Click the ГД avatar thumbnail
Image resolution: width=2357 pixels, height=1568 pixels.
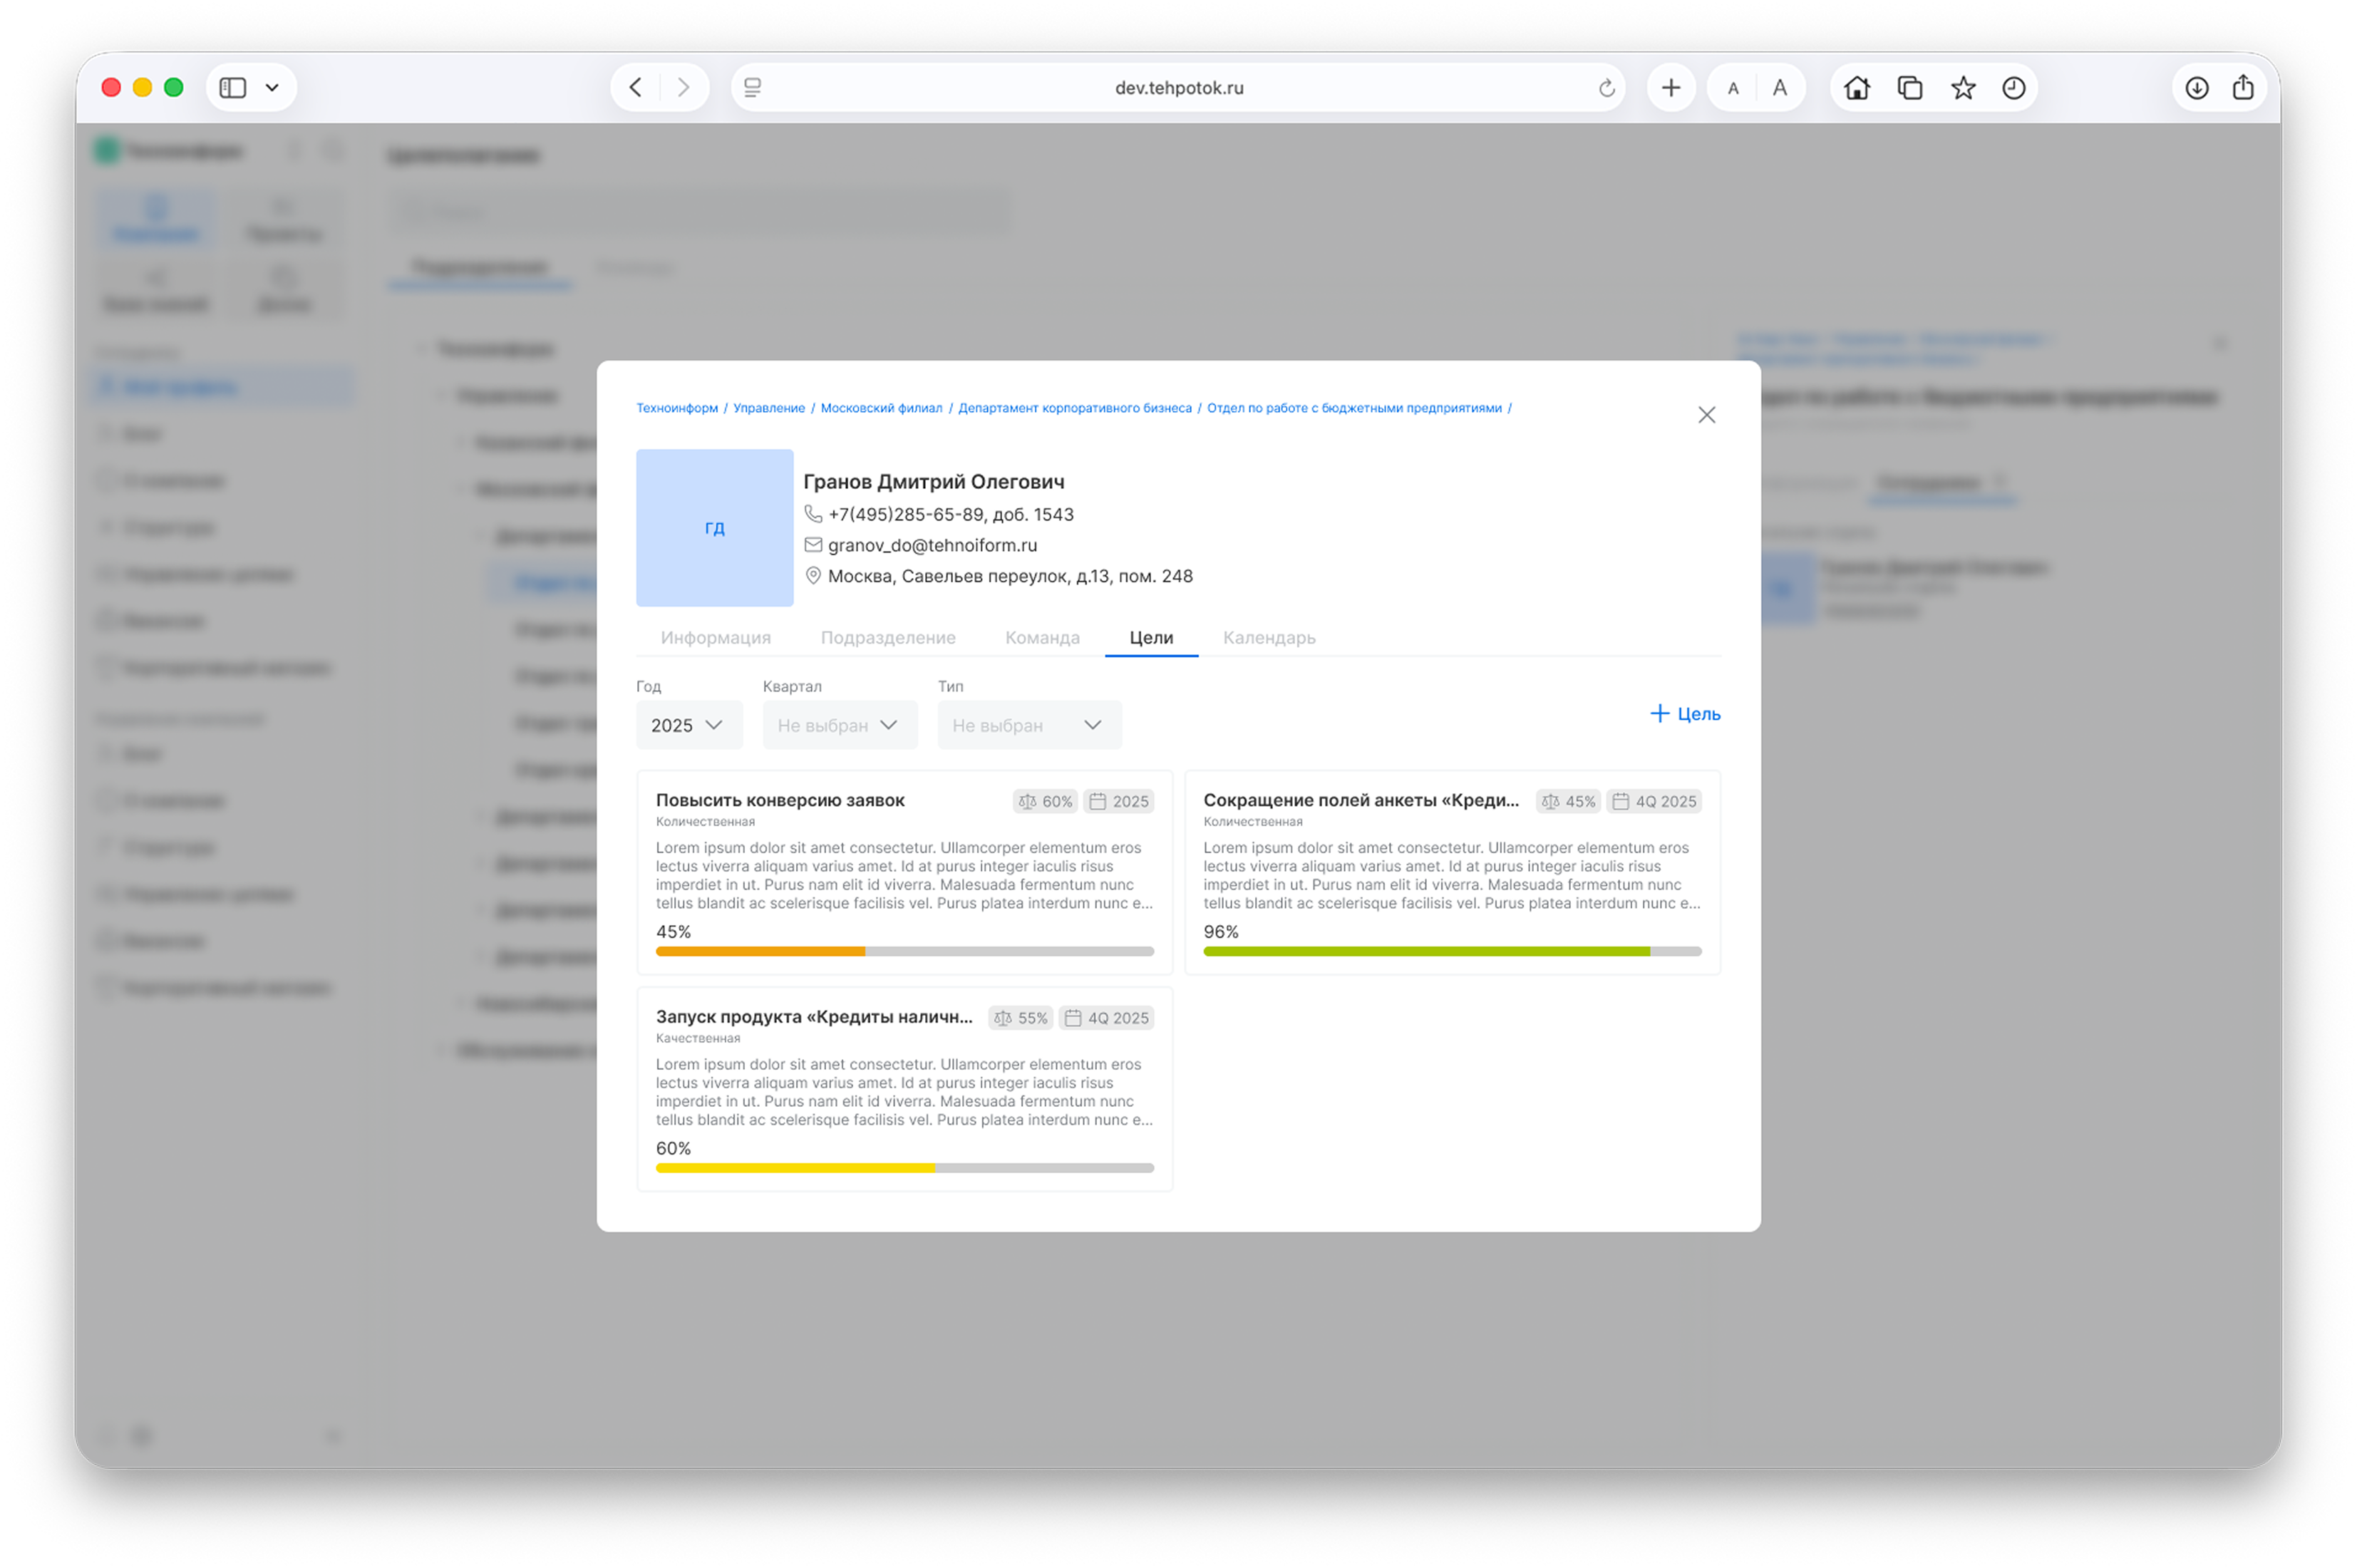pos(714,528)
